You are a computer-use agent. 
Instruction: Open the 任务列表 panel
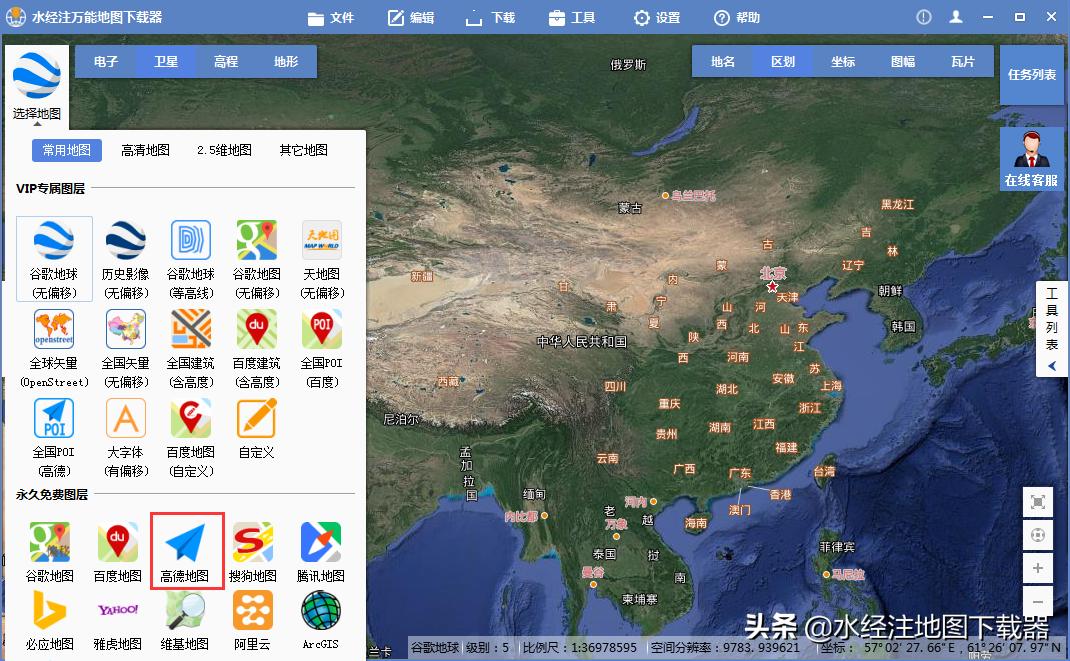point(1031,74)
